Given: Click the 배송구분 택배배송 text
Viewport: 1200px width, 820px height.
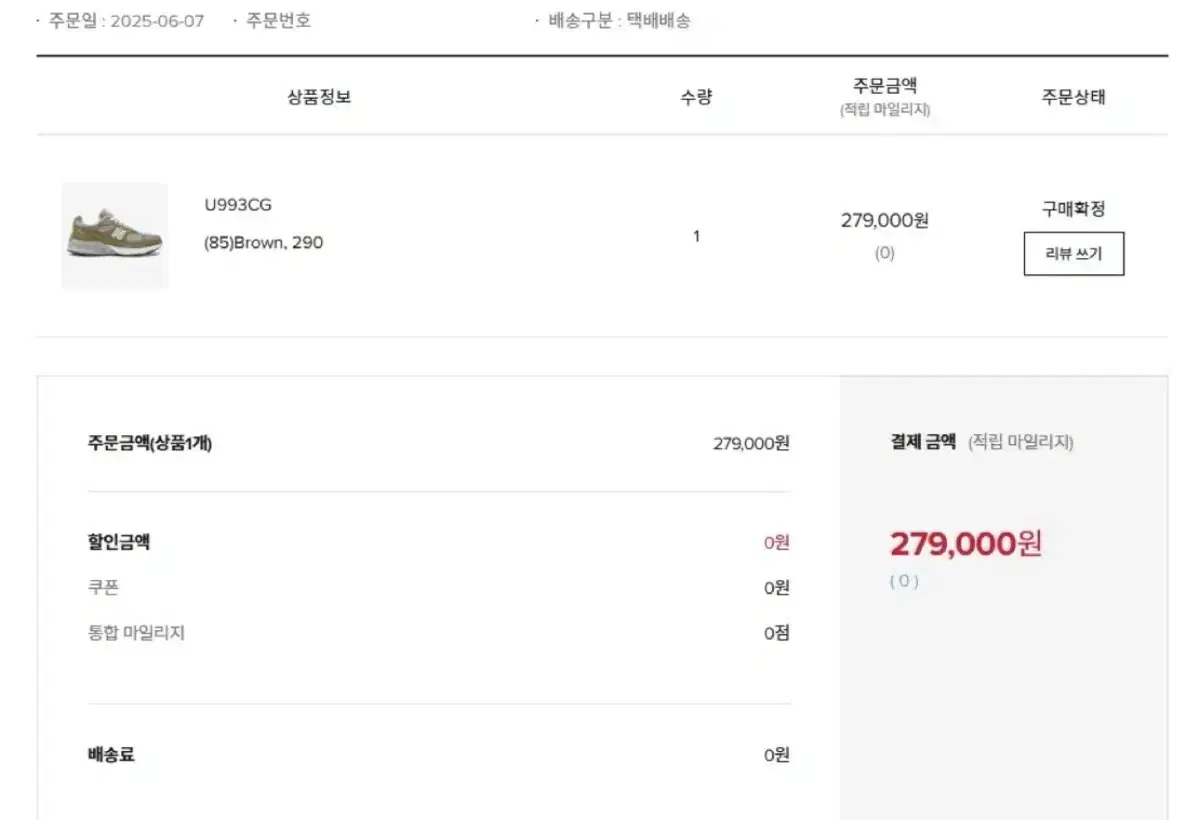Looking at the screenshot, I should [x=619, y=21].
